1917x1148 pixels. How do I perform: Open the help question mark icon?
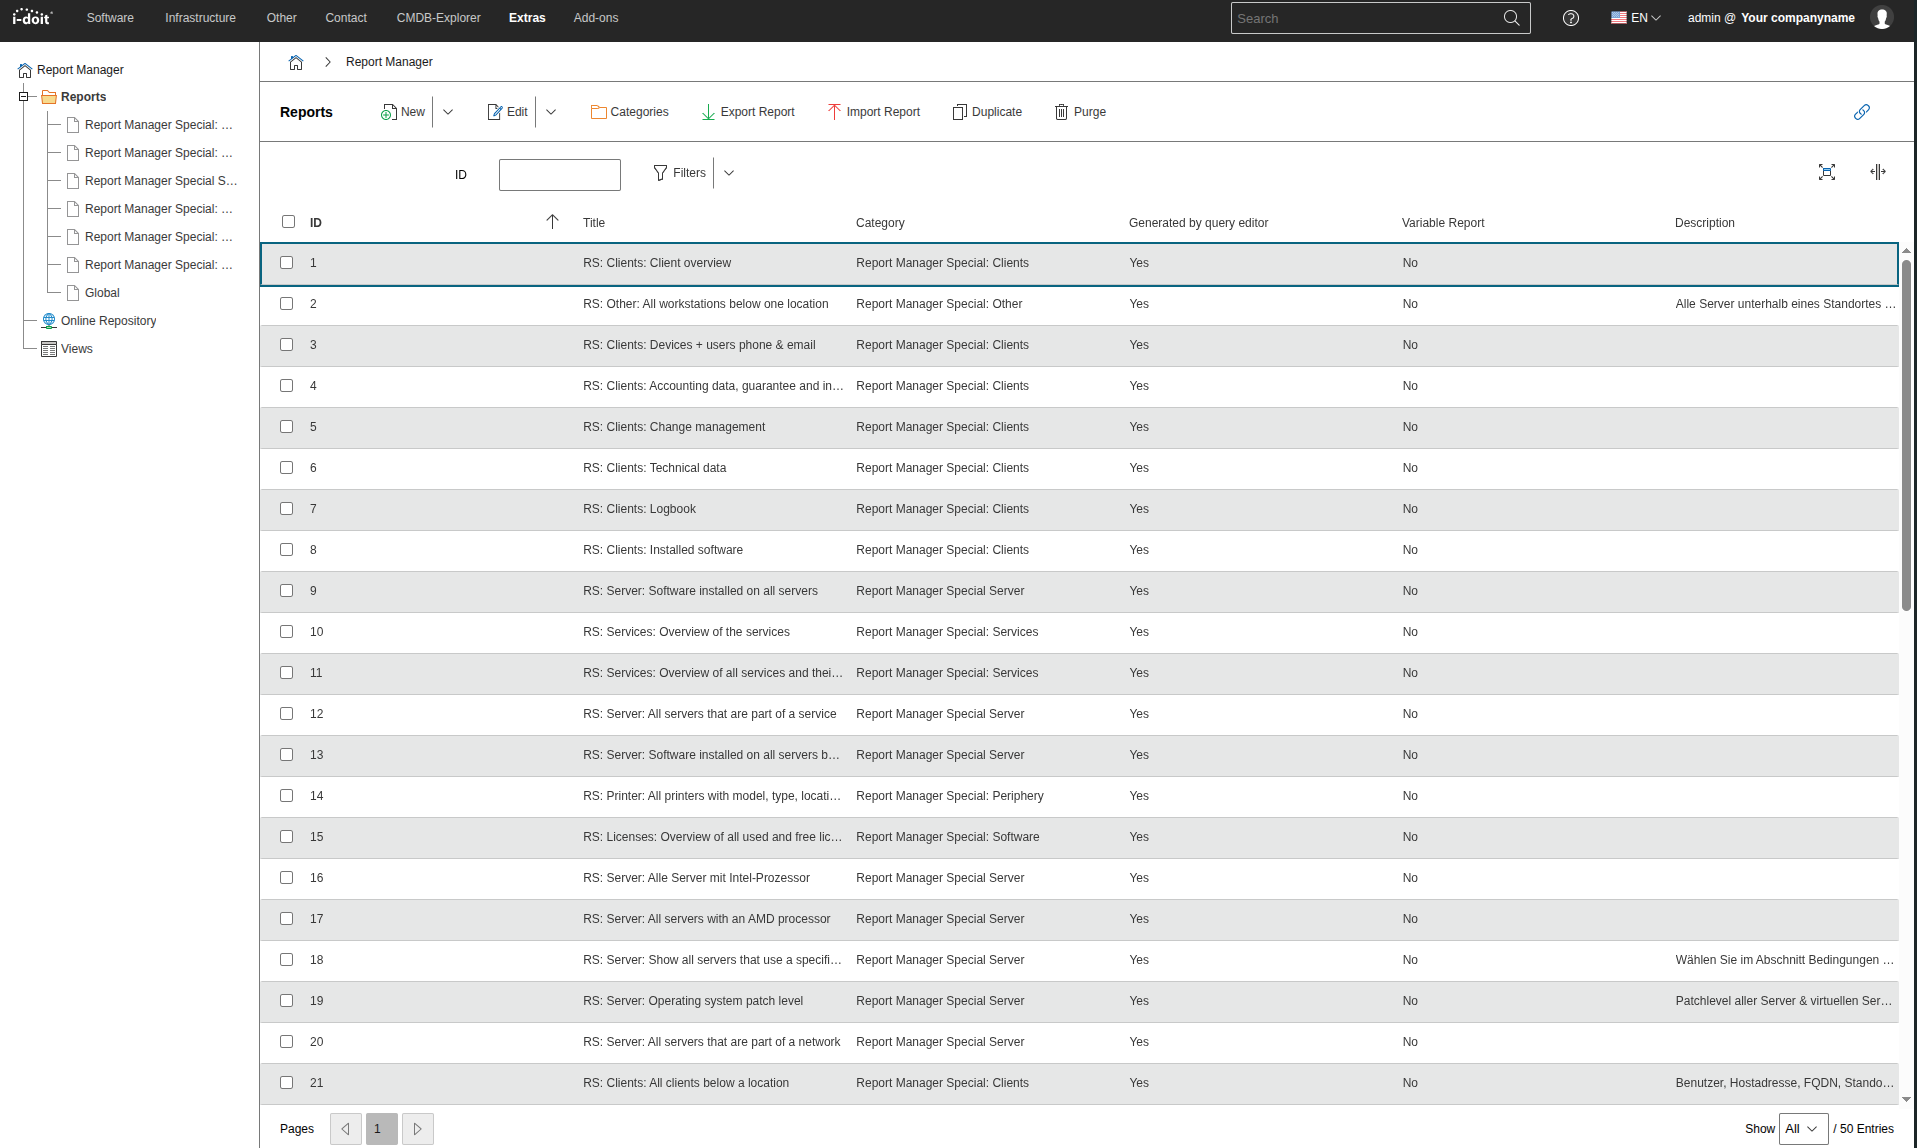click(1570, 18)
